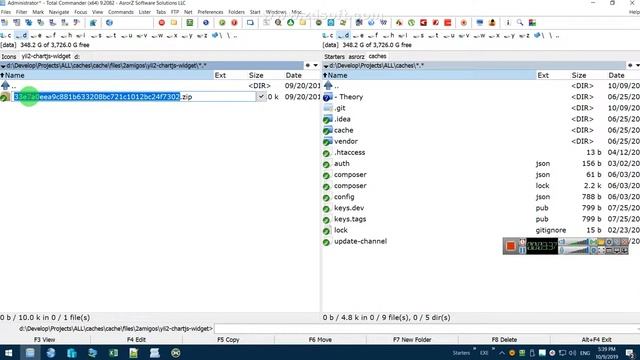Select drive e in left panel drive bar

pyautogui.click(x=36, y=36)
